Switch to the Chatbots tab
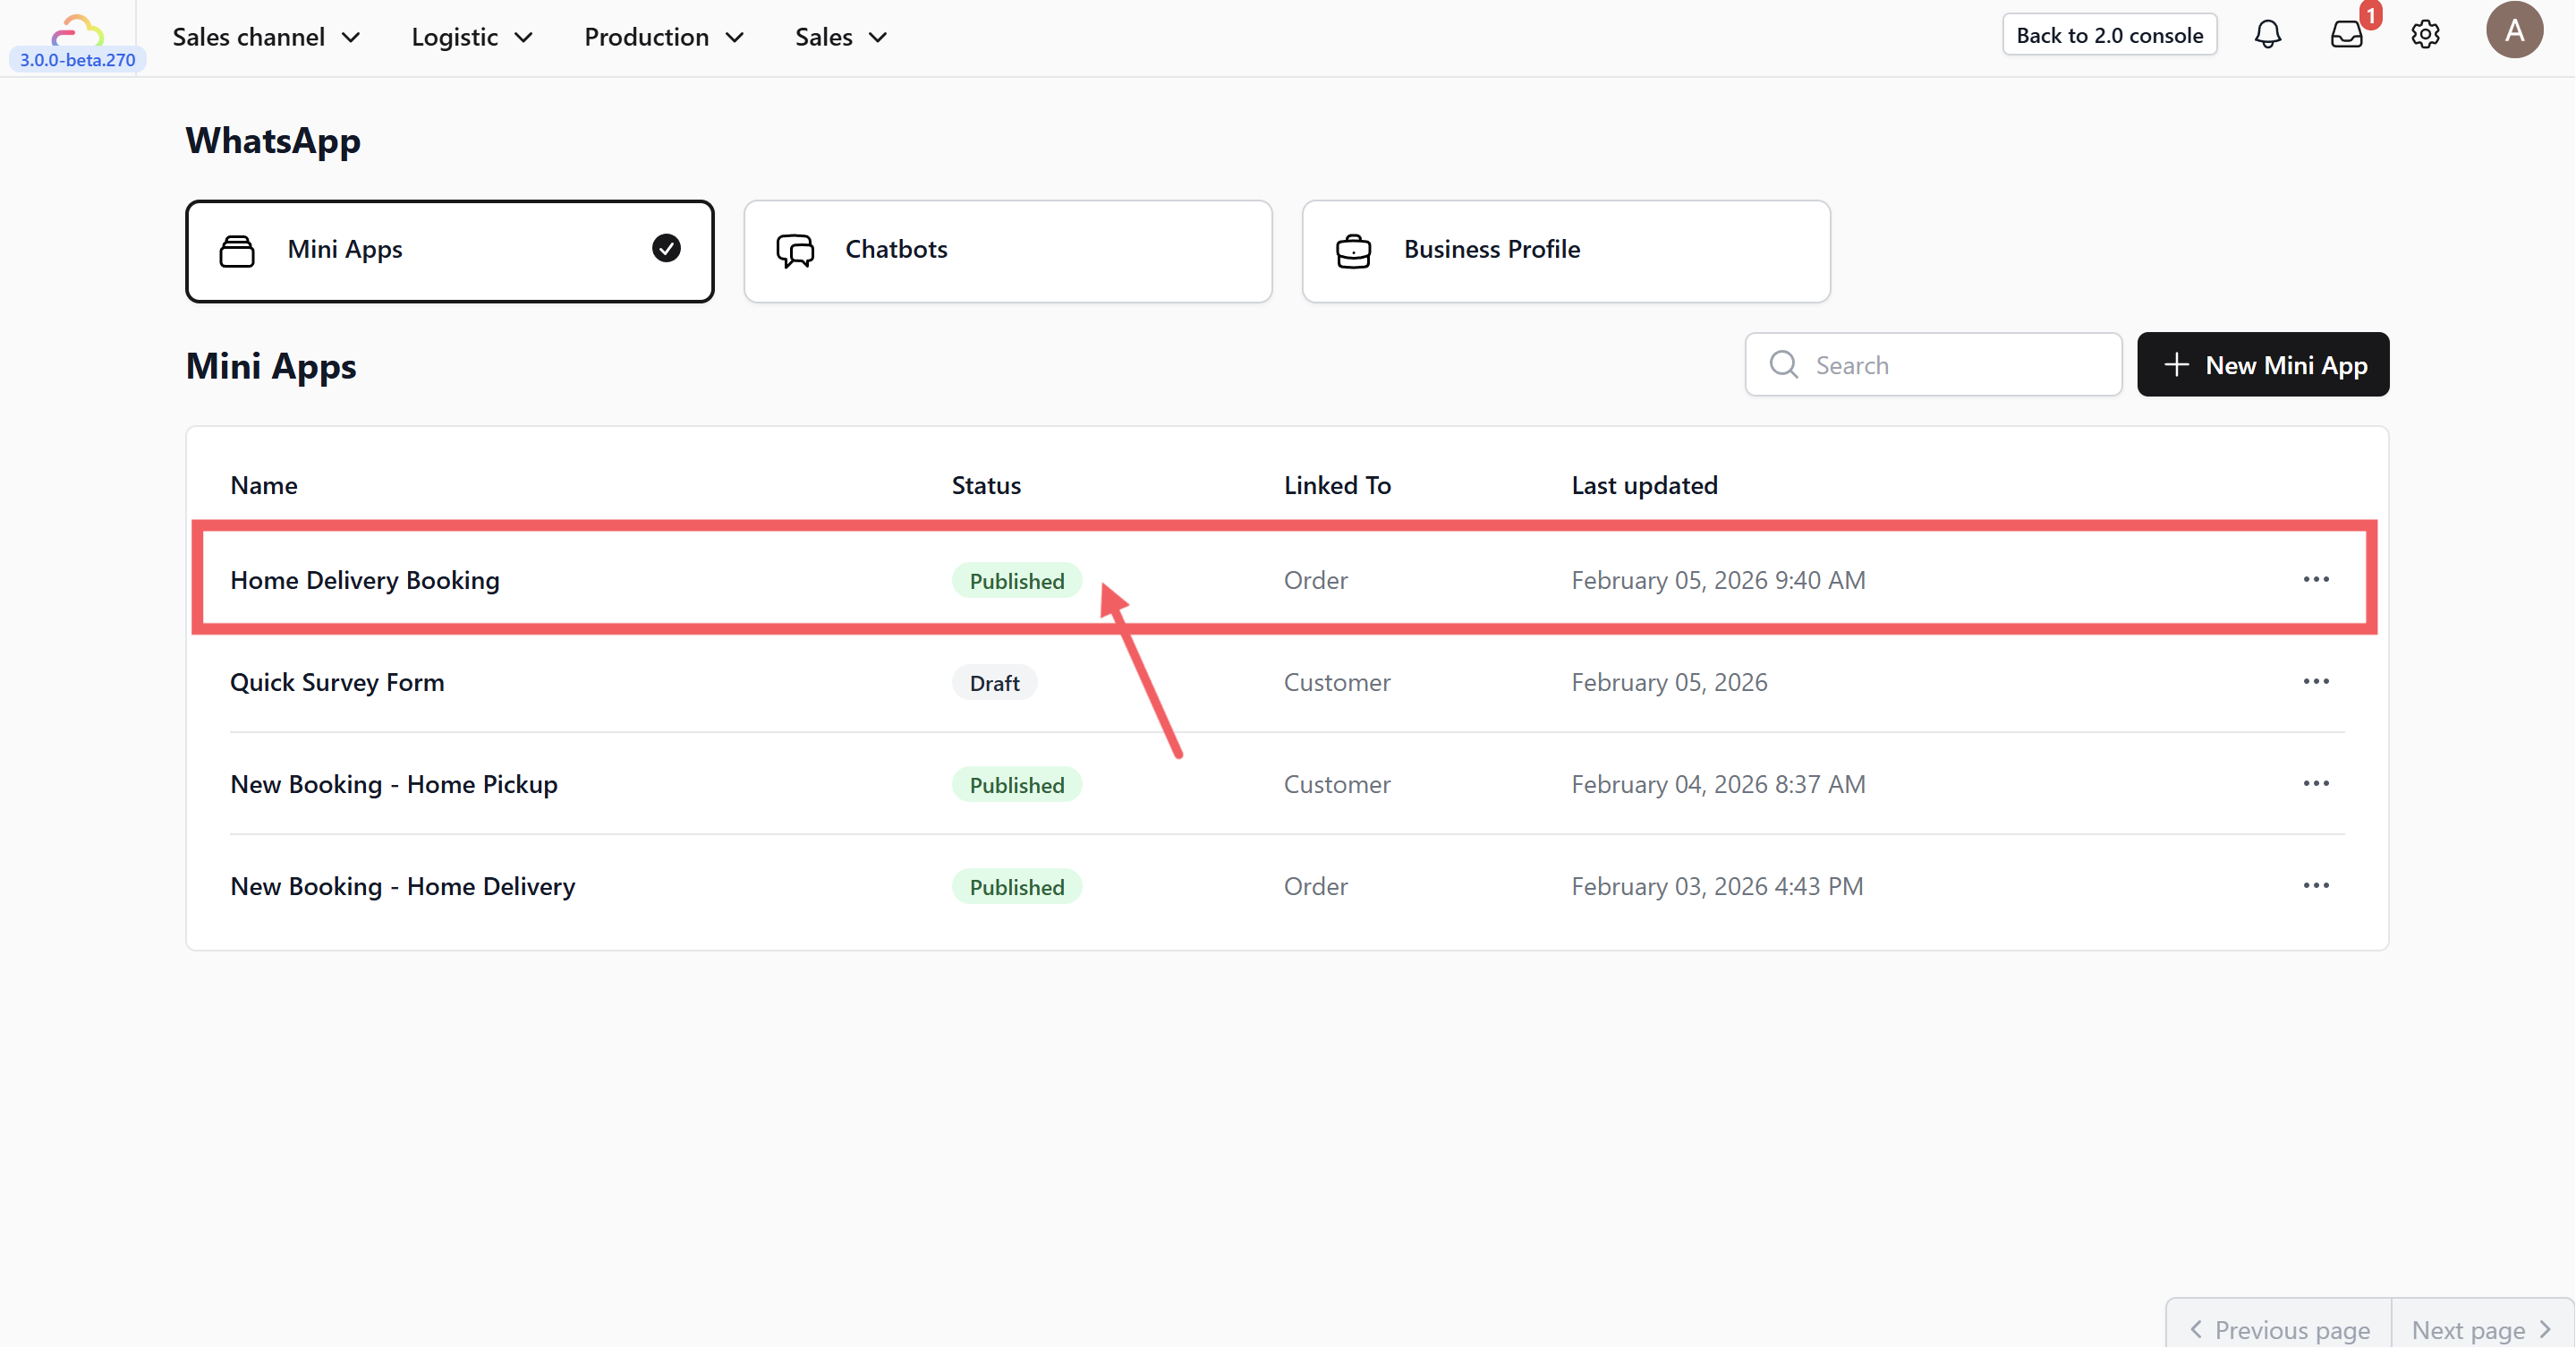 pyautogui.click(x=1007, y=251)
